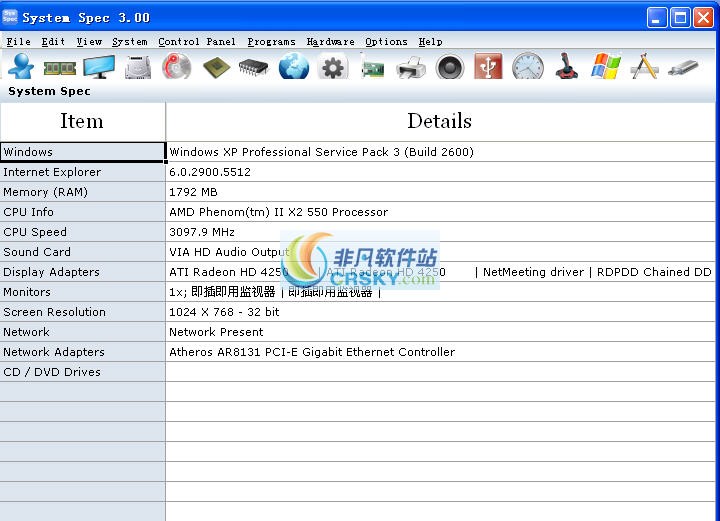Open the System menu
Image resolution: width=720 pixels, height=521 pixels.
point(129,42)
